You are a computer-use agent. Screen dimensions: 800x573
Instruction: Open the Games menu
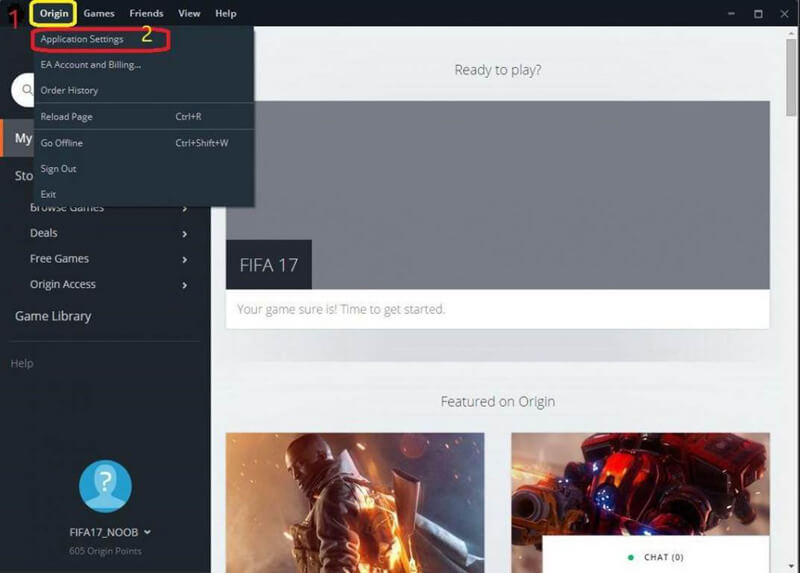pos(99,13)
